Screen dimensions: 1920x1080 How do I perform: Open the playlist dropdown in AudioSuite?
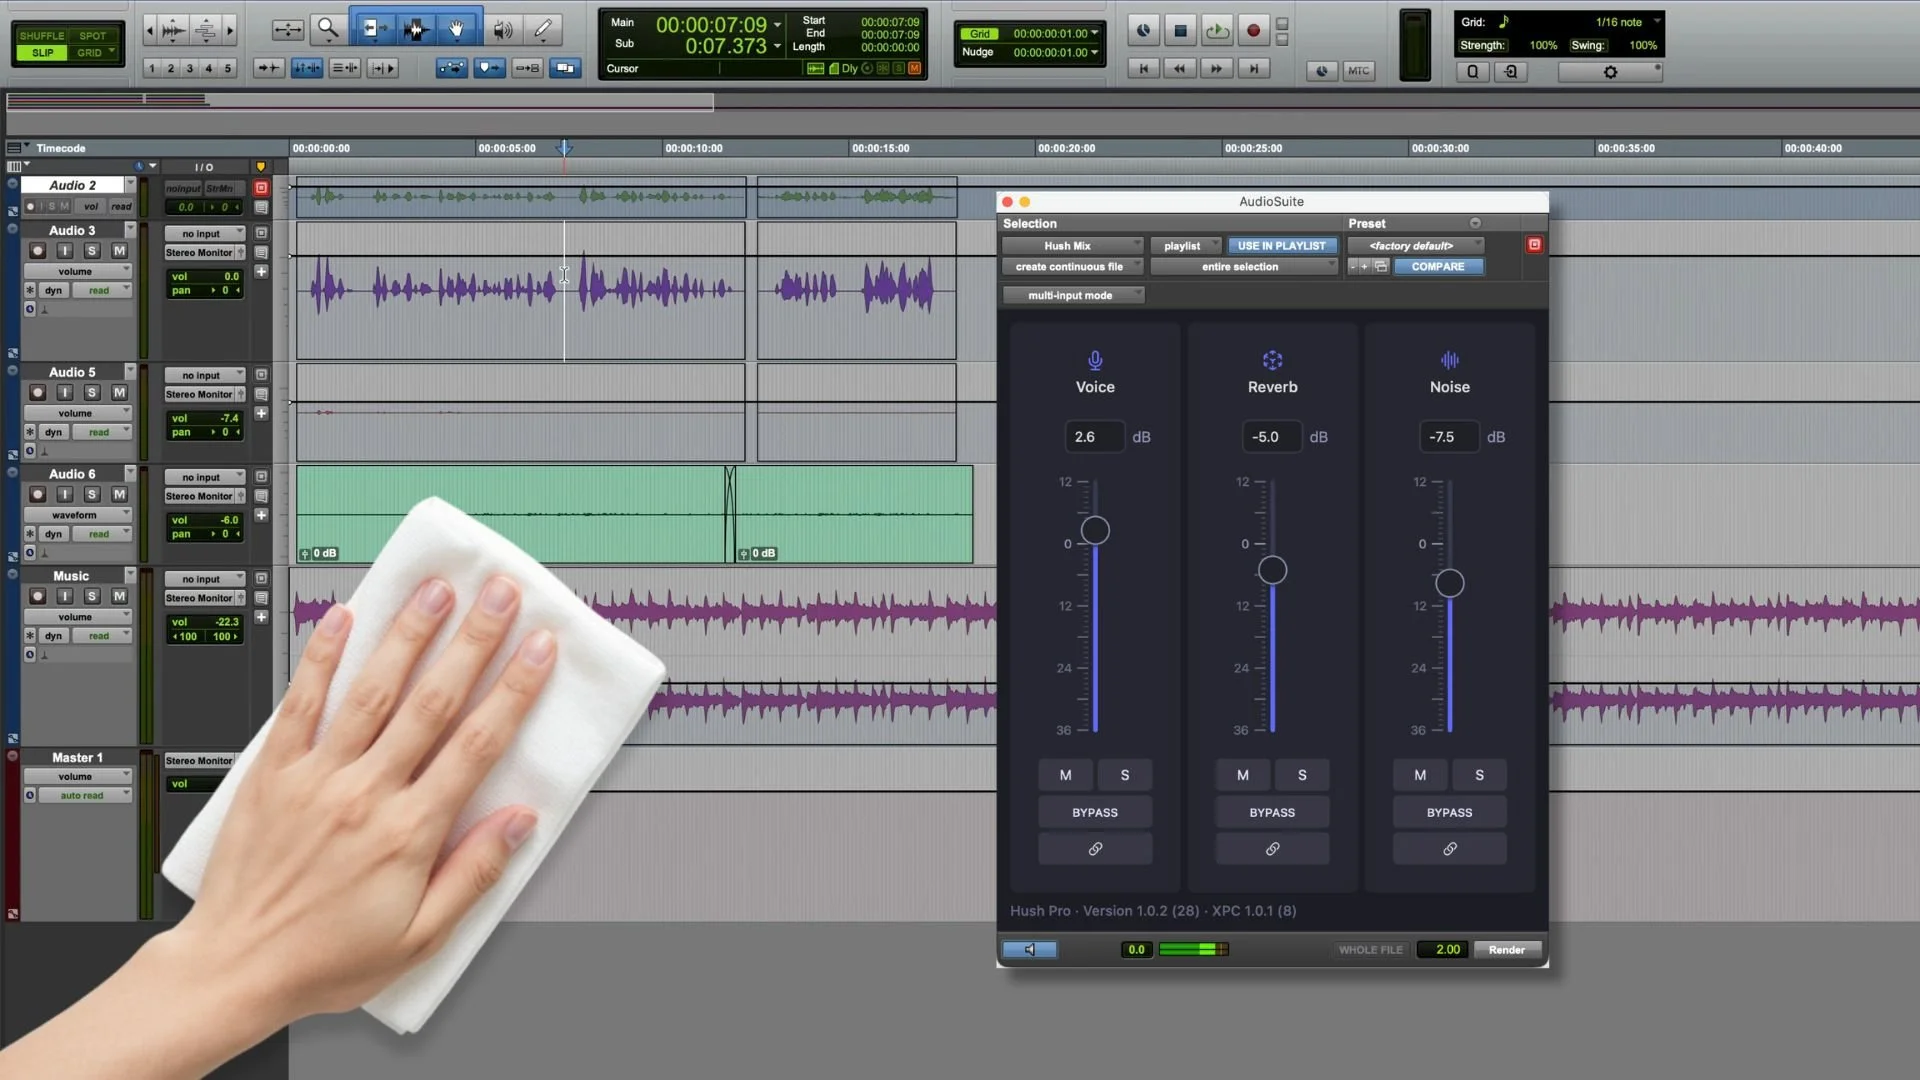tap(1186, 246)
